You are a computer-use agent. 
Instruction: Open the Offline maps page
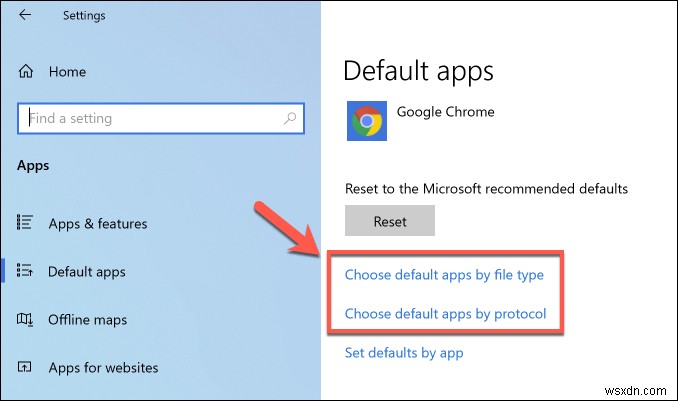[89, 320]
